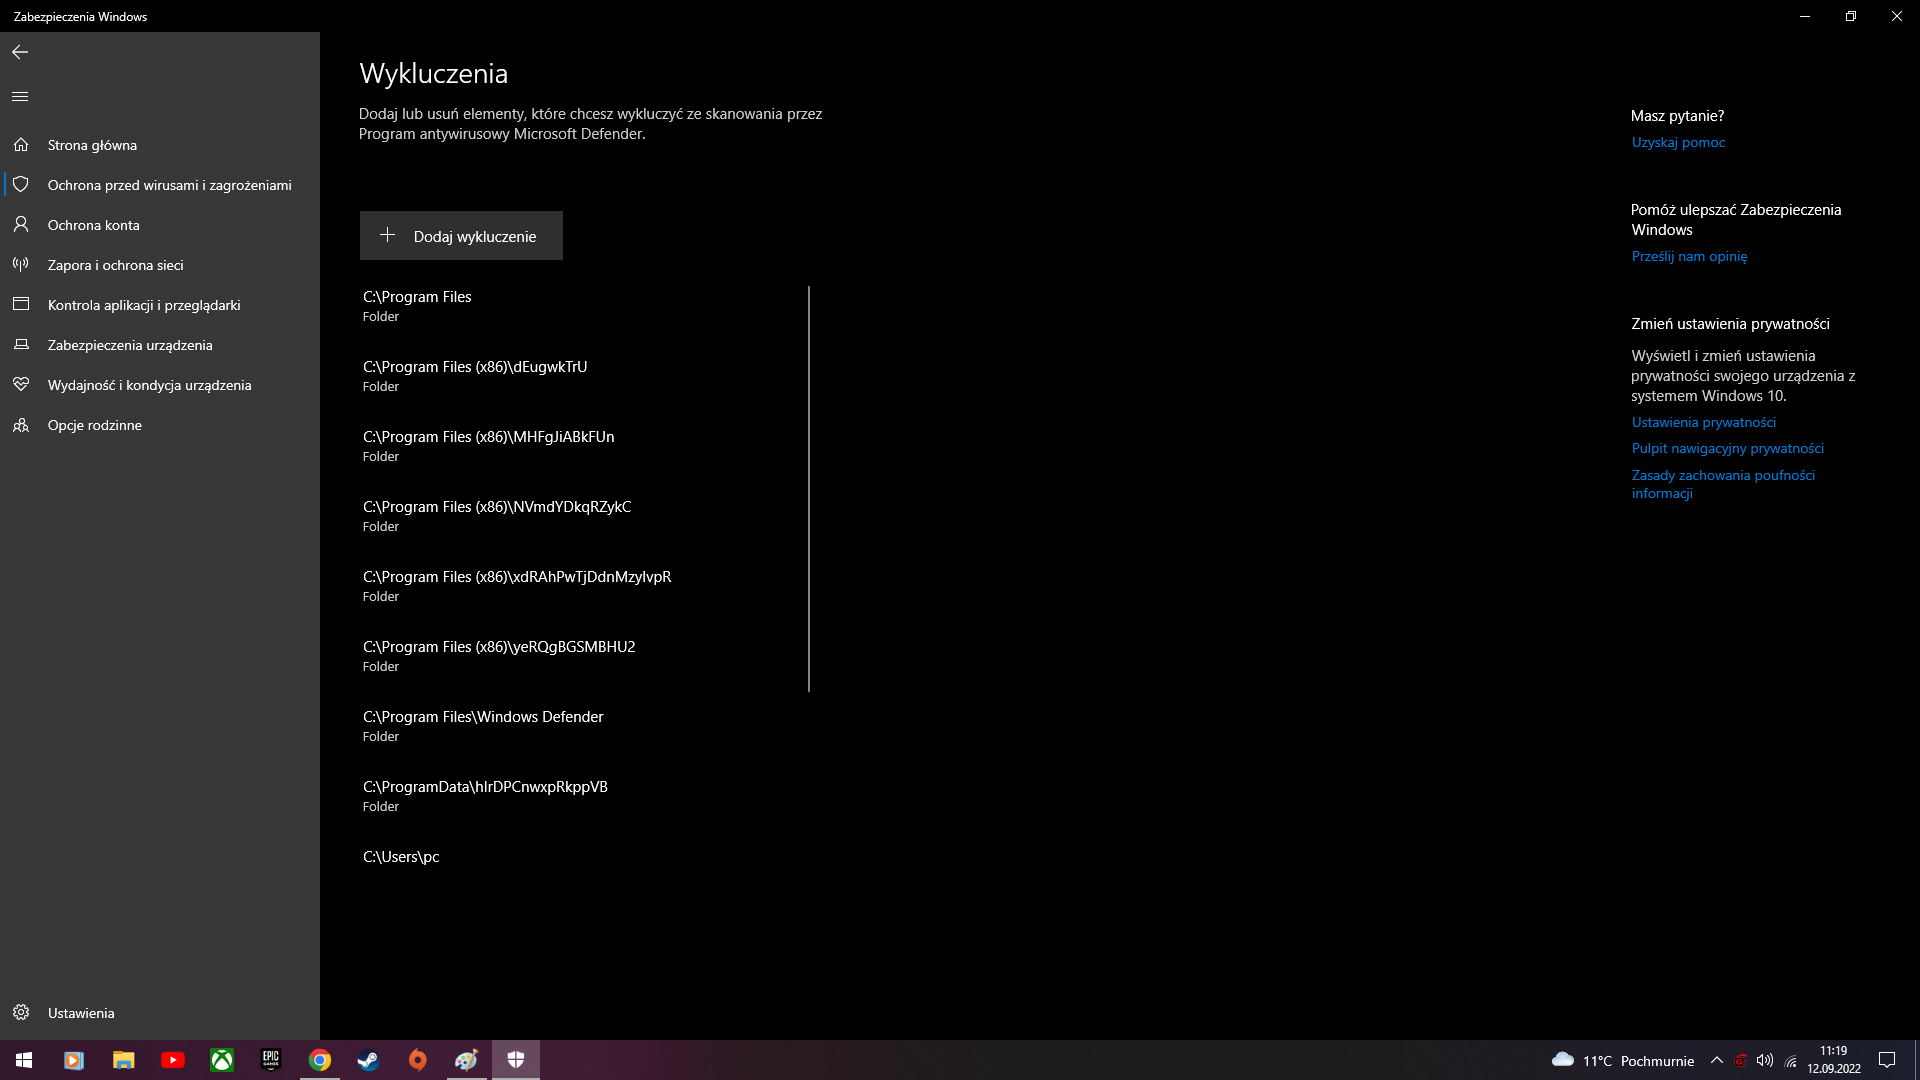Click the Ochrona konta person icon
1920x1080 pixels.
click(21, 225)
